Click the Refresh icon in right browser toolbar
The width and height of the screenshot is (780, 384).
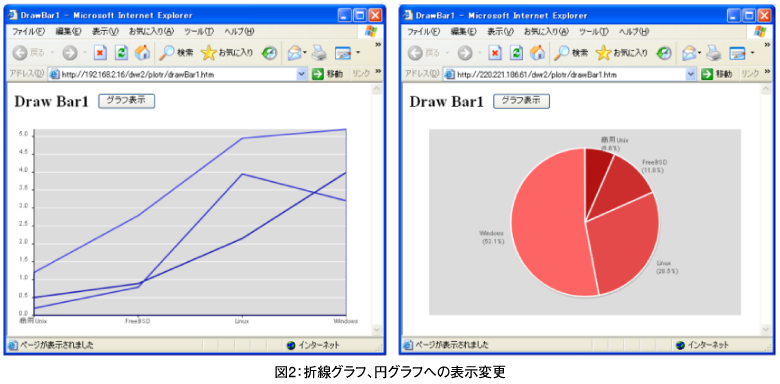pos(516,53)
